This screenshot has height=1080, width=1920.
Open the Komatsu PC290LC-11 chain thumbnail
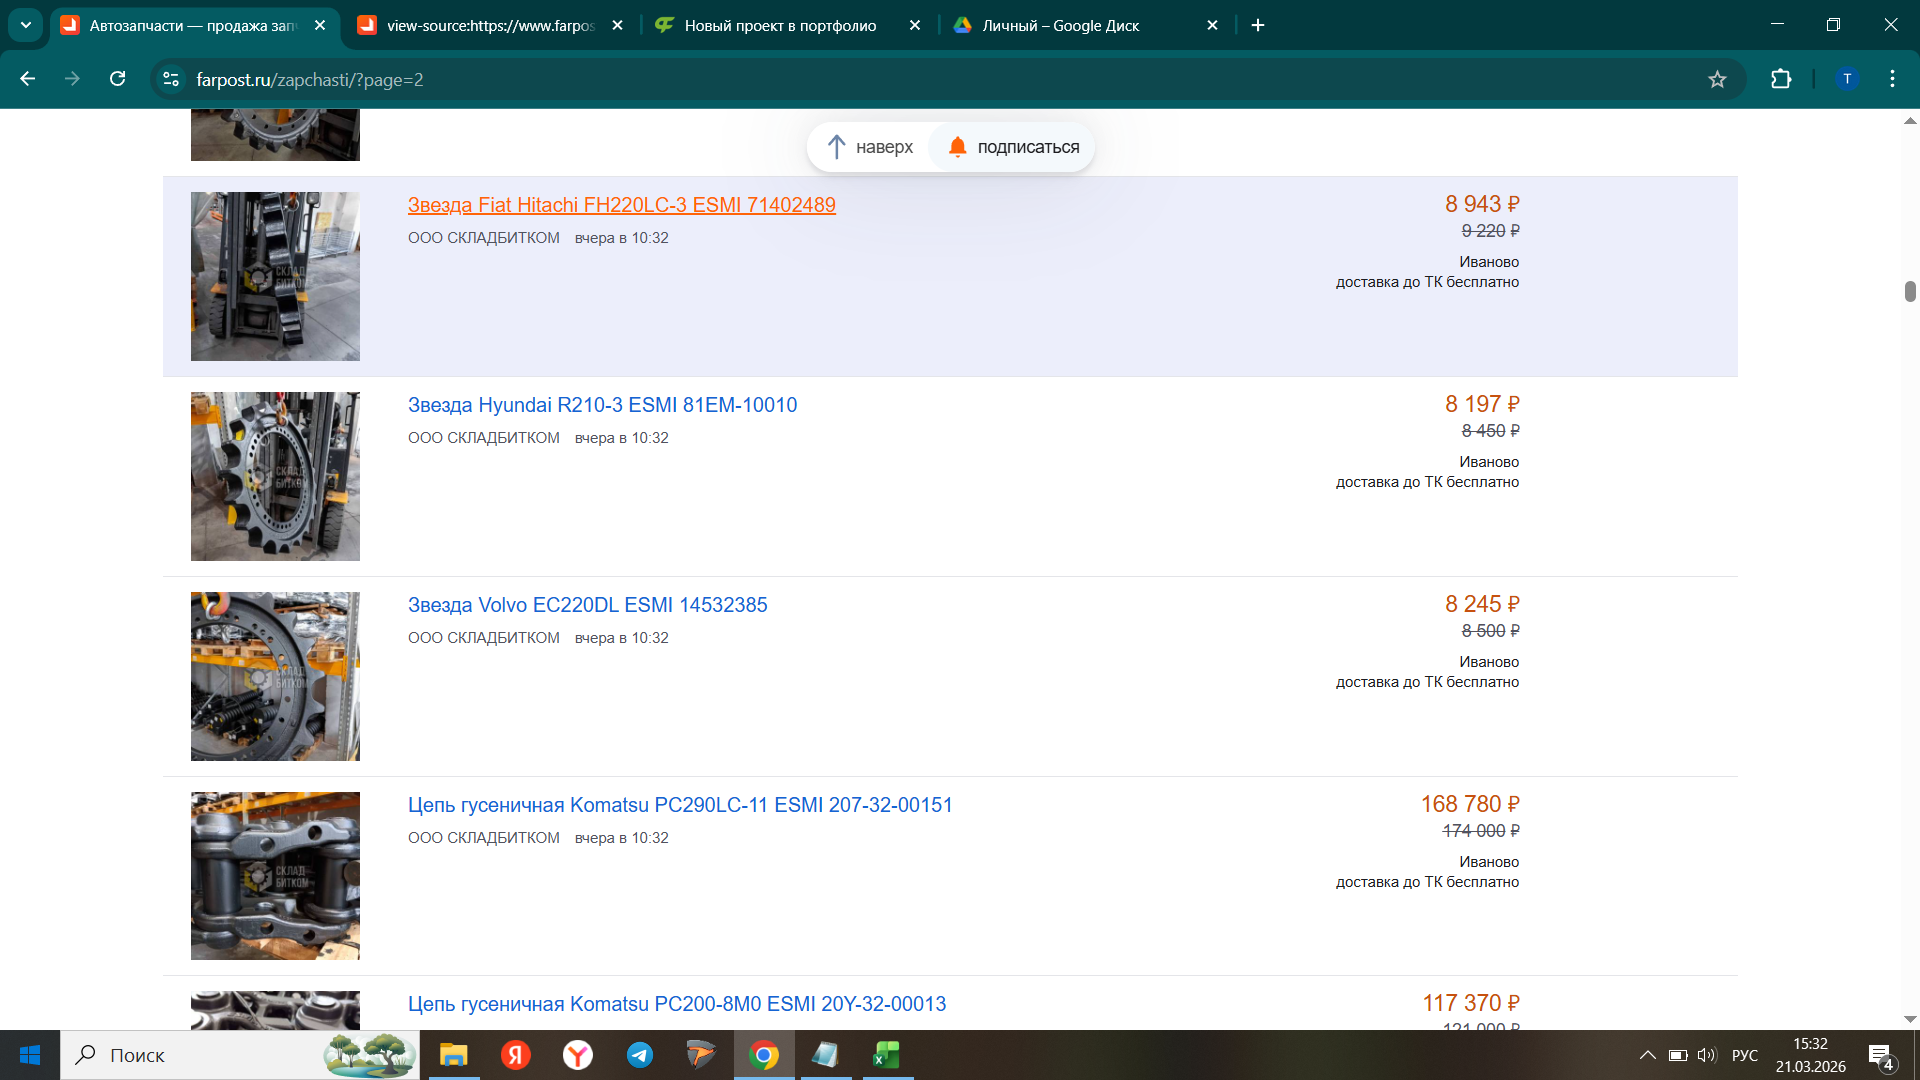[x=275, y=876]
